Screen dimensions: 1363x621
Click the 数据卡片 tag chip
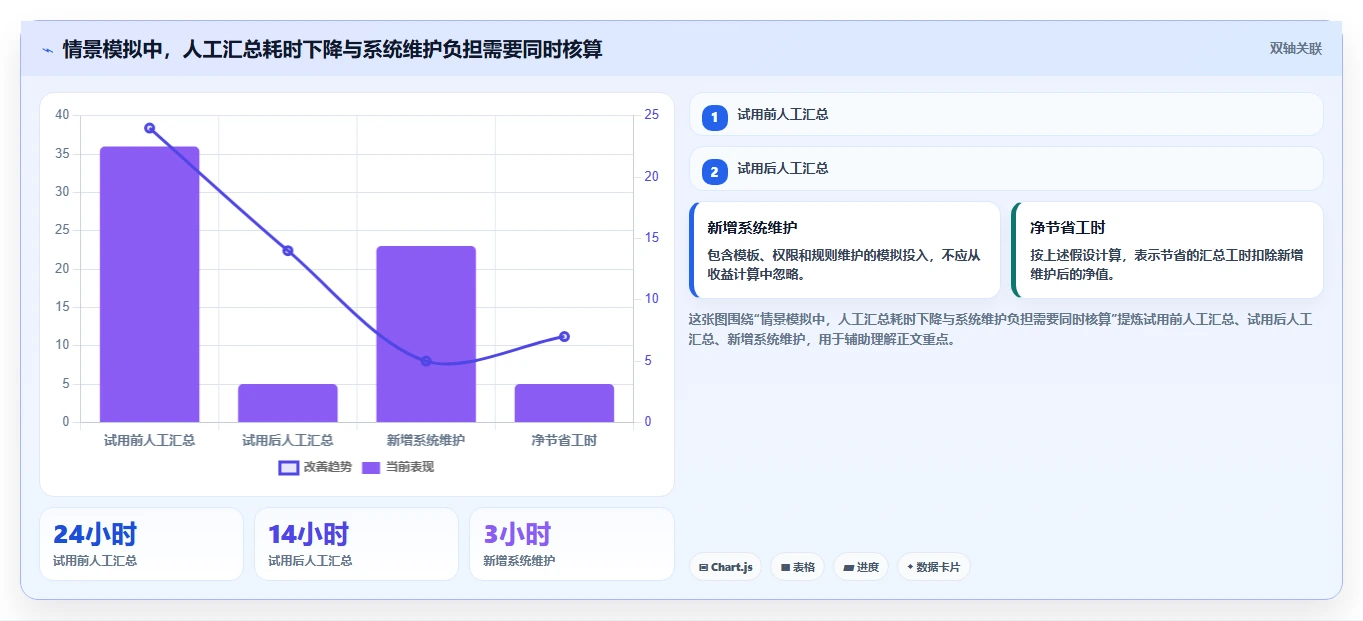coord(934,567)
